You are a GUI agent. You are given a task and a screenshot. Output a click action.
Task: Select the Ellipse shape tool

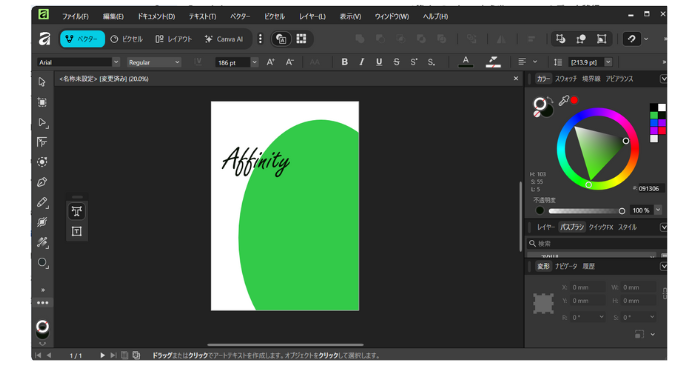pyautogui.click(x=42, y=263)
